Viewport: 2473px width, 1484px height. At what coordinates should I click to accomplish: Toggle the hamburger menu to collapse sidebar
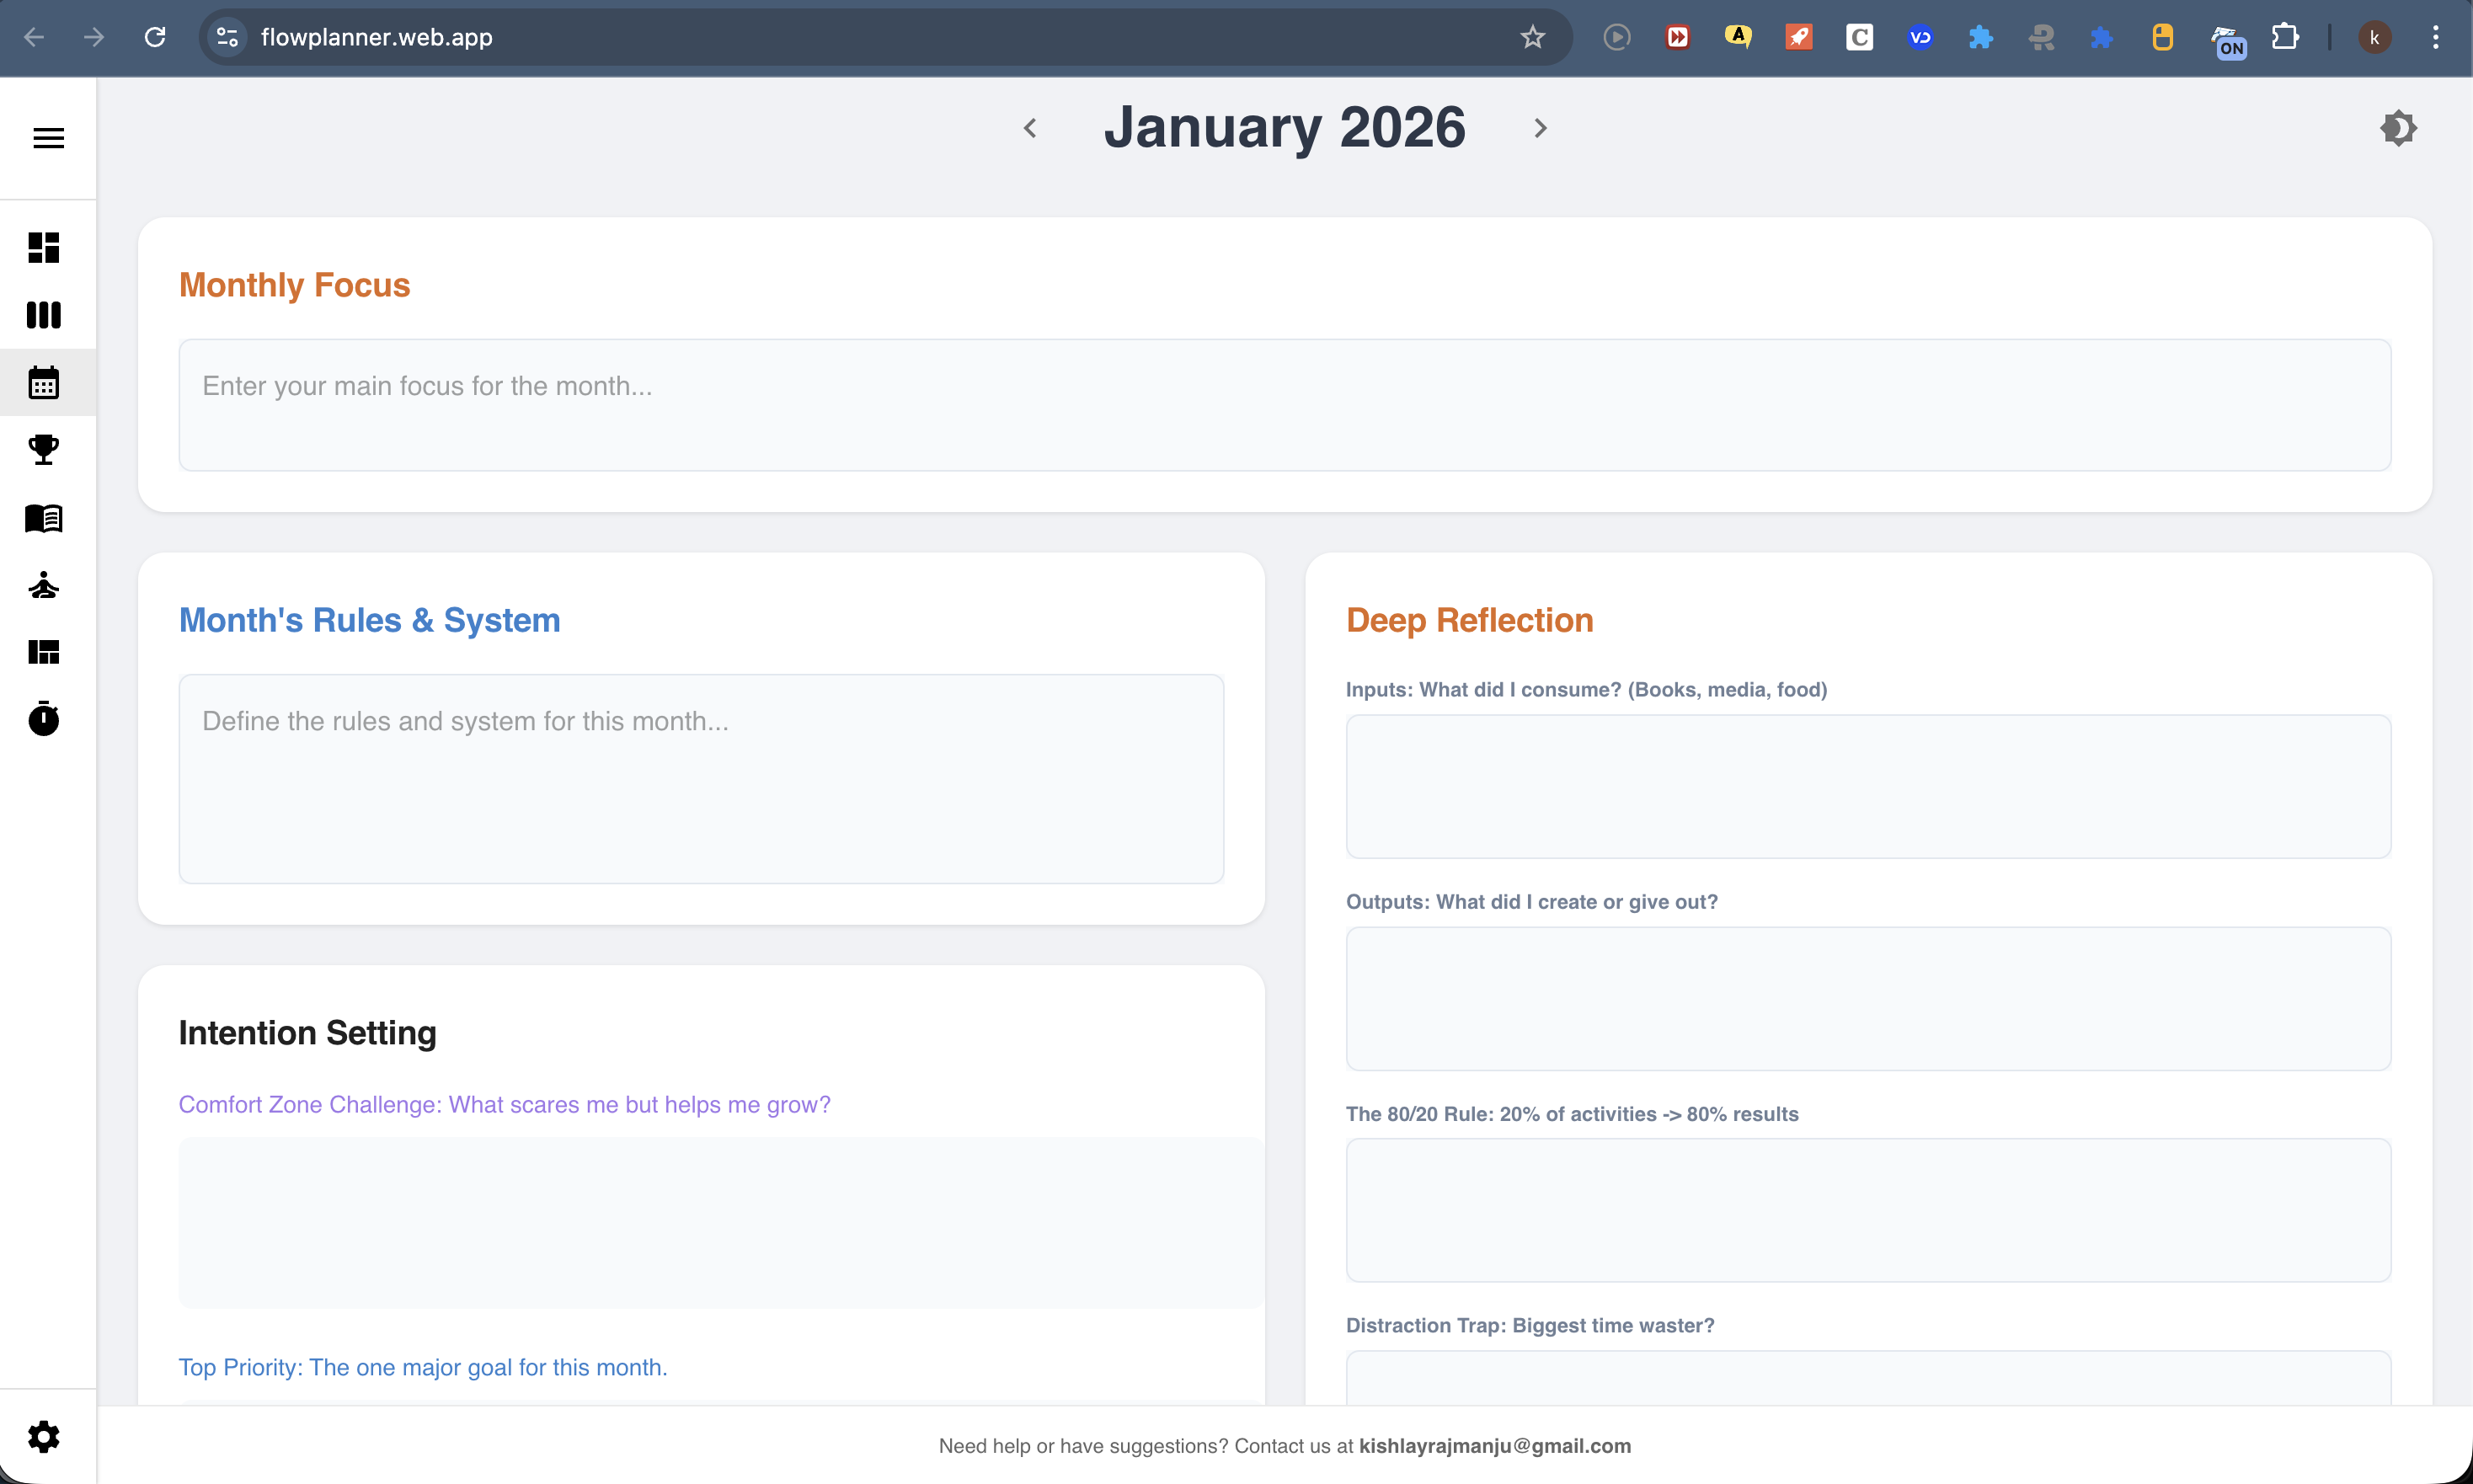pos(47,137)
